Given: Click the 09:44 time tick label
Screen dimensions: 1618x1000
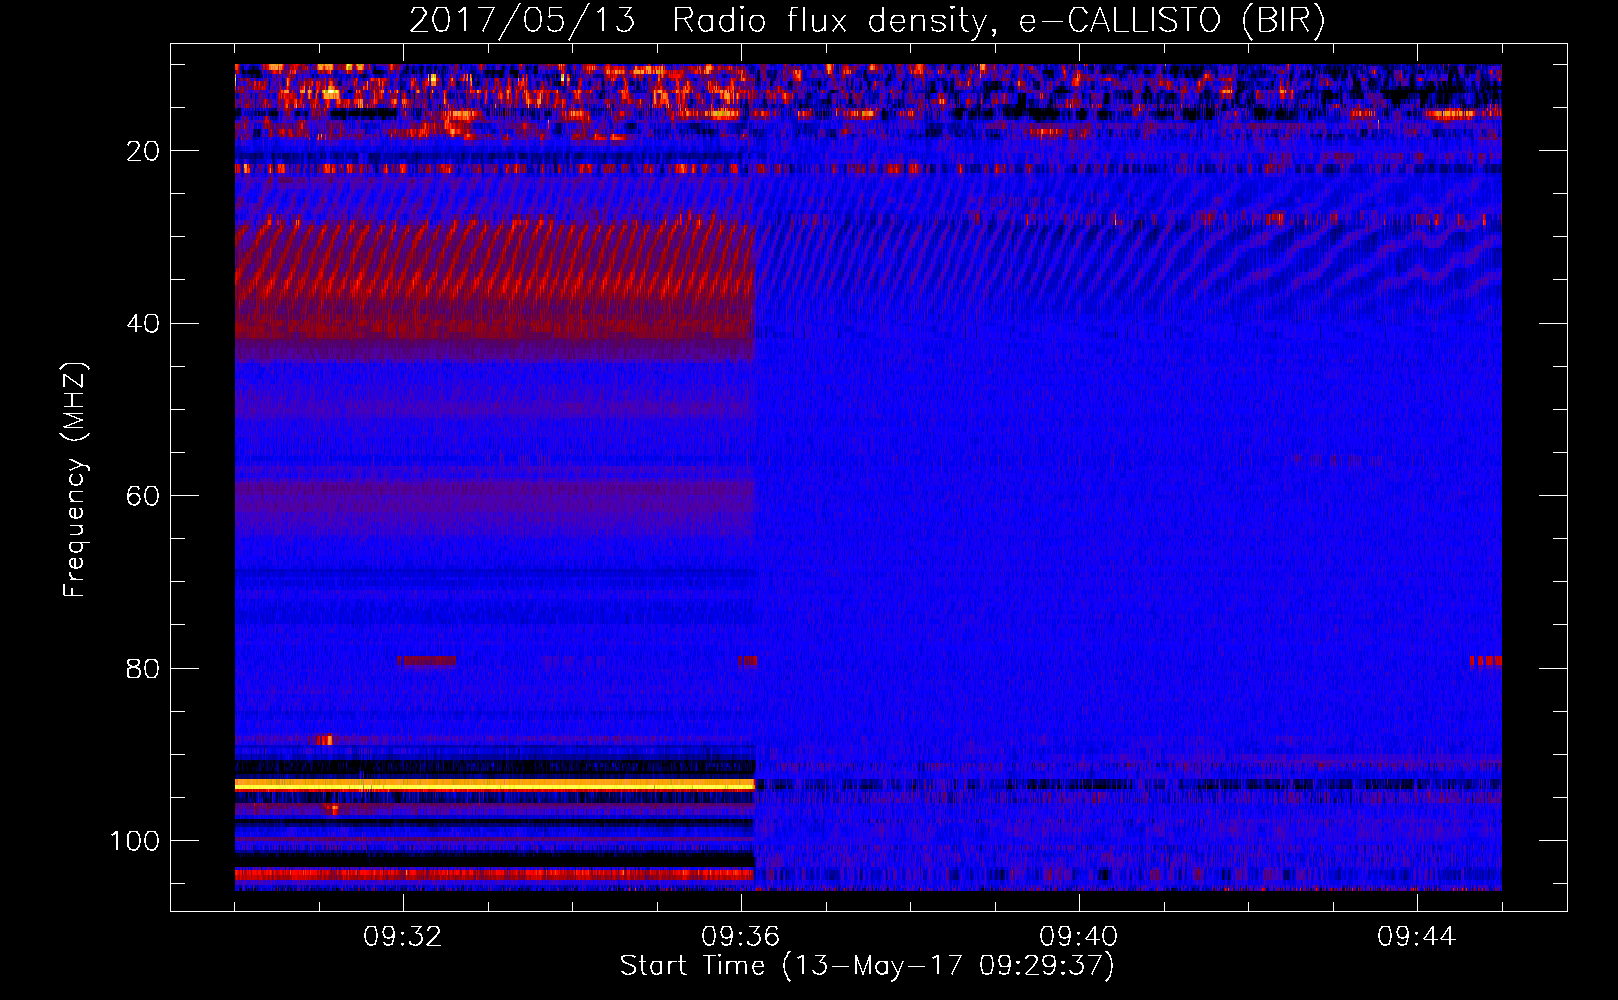Looking at the screenshot, I should coord(1417,937).
